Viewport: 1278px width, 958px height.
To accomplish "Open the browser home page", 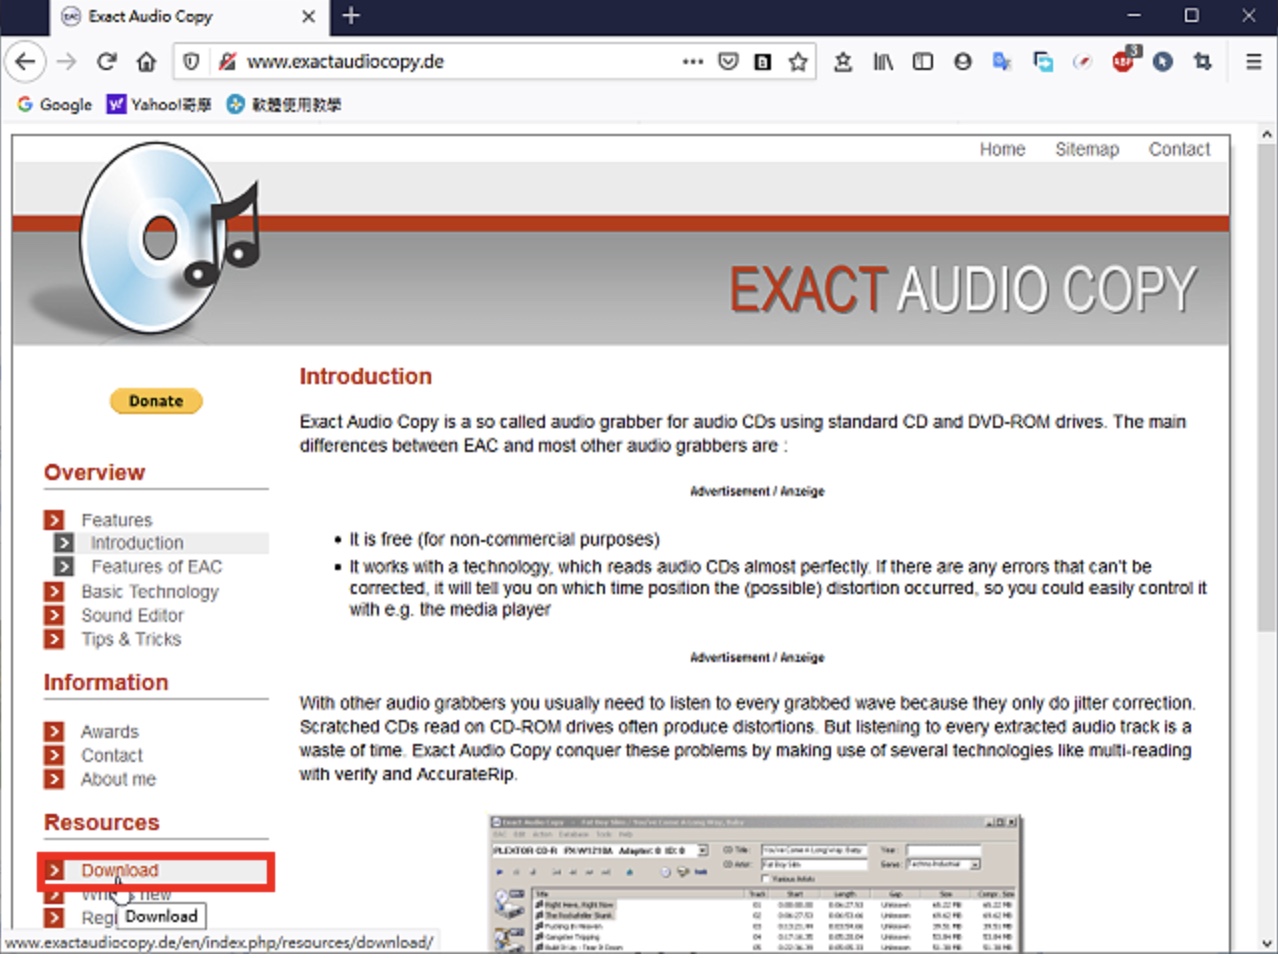I will (146, 62).
